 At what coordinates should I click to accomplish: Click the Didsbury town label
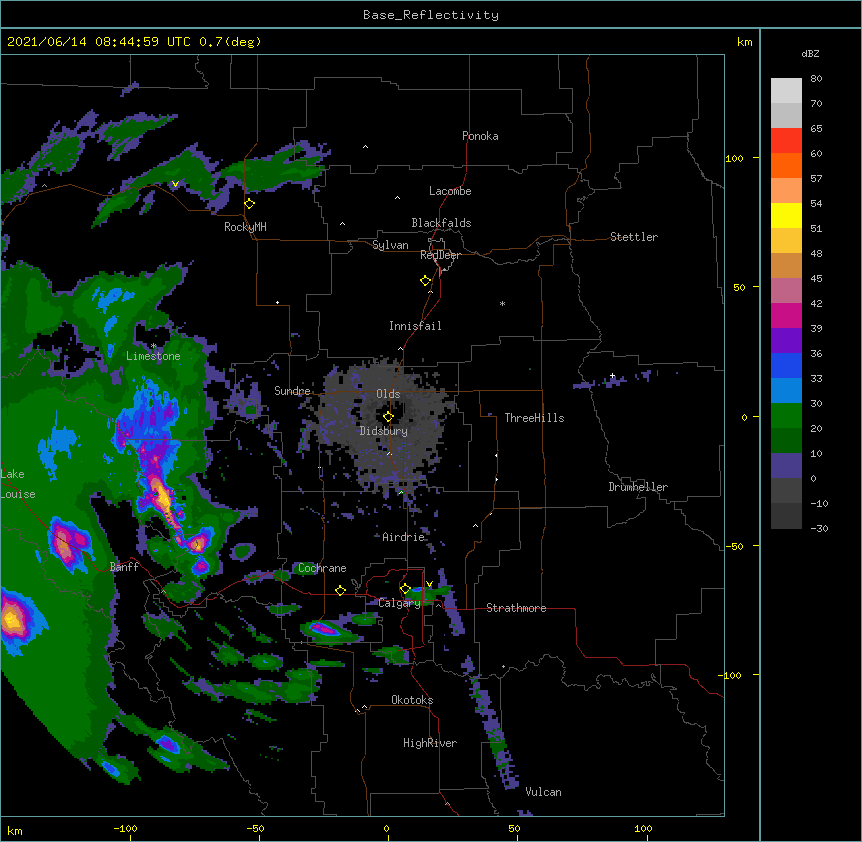(x=384, y=431)
